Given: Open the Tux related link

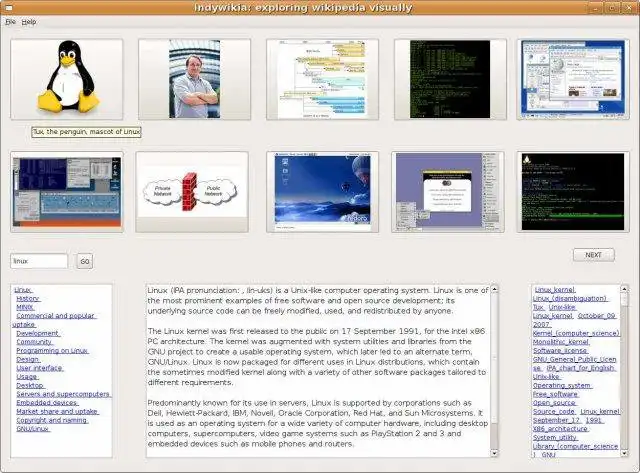Looking at the screenshot, I should (538, 307).
